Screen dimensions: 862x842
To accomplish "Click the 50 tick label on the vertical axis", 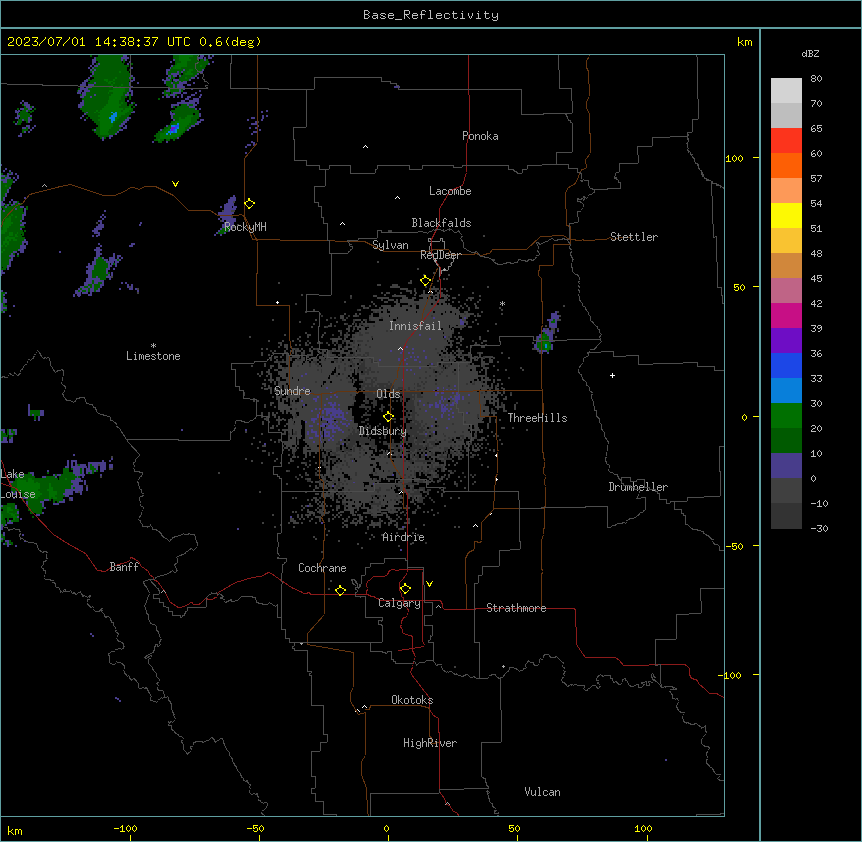I will [739, 287].
